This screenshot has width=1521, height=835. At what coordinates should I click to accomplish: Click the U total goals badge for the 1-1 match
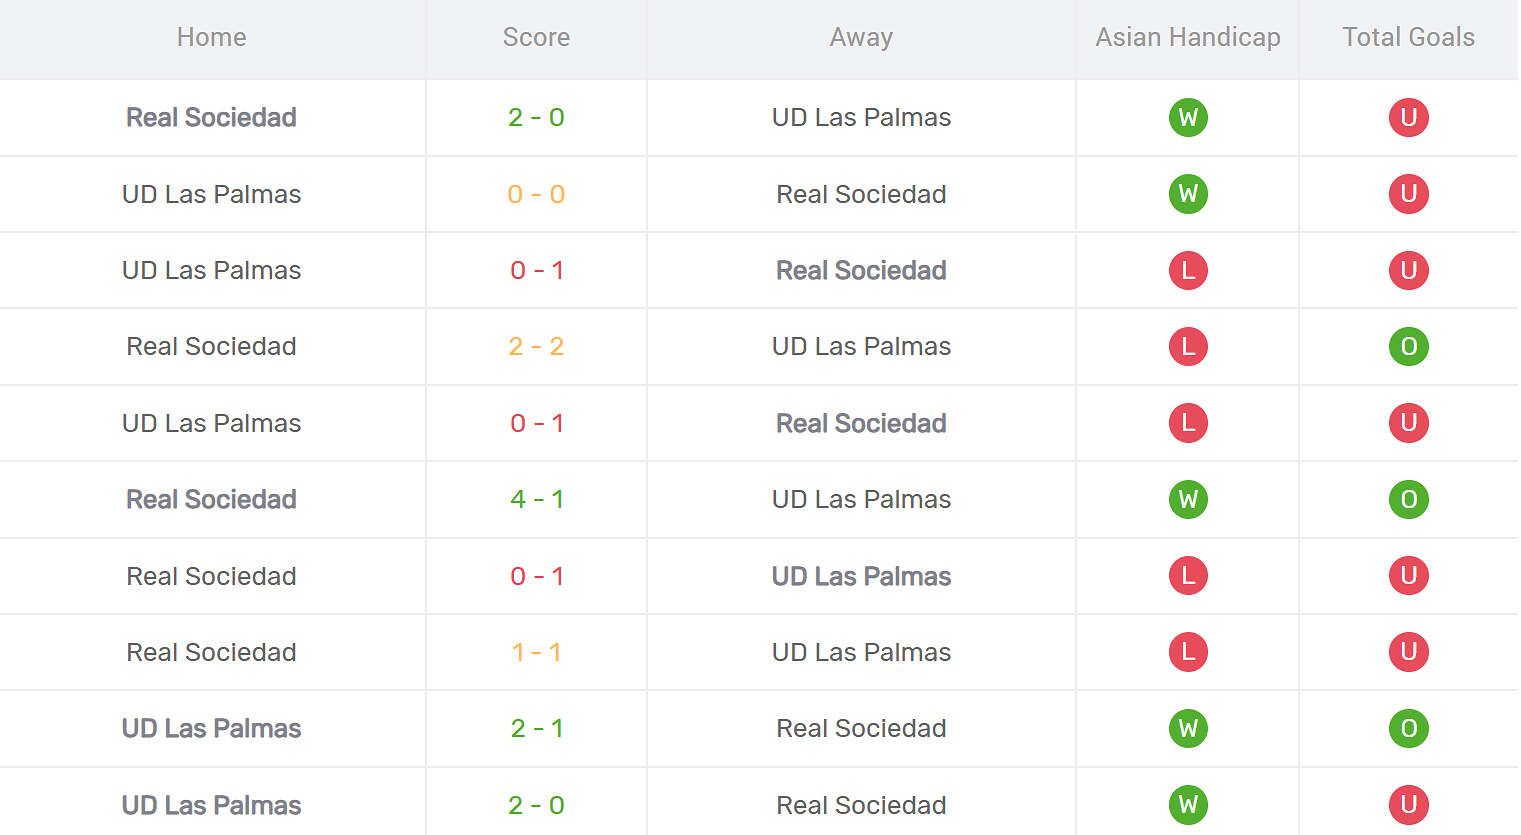click(x=1408, y=652)
